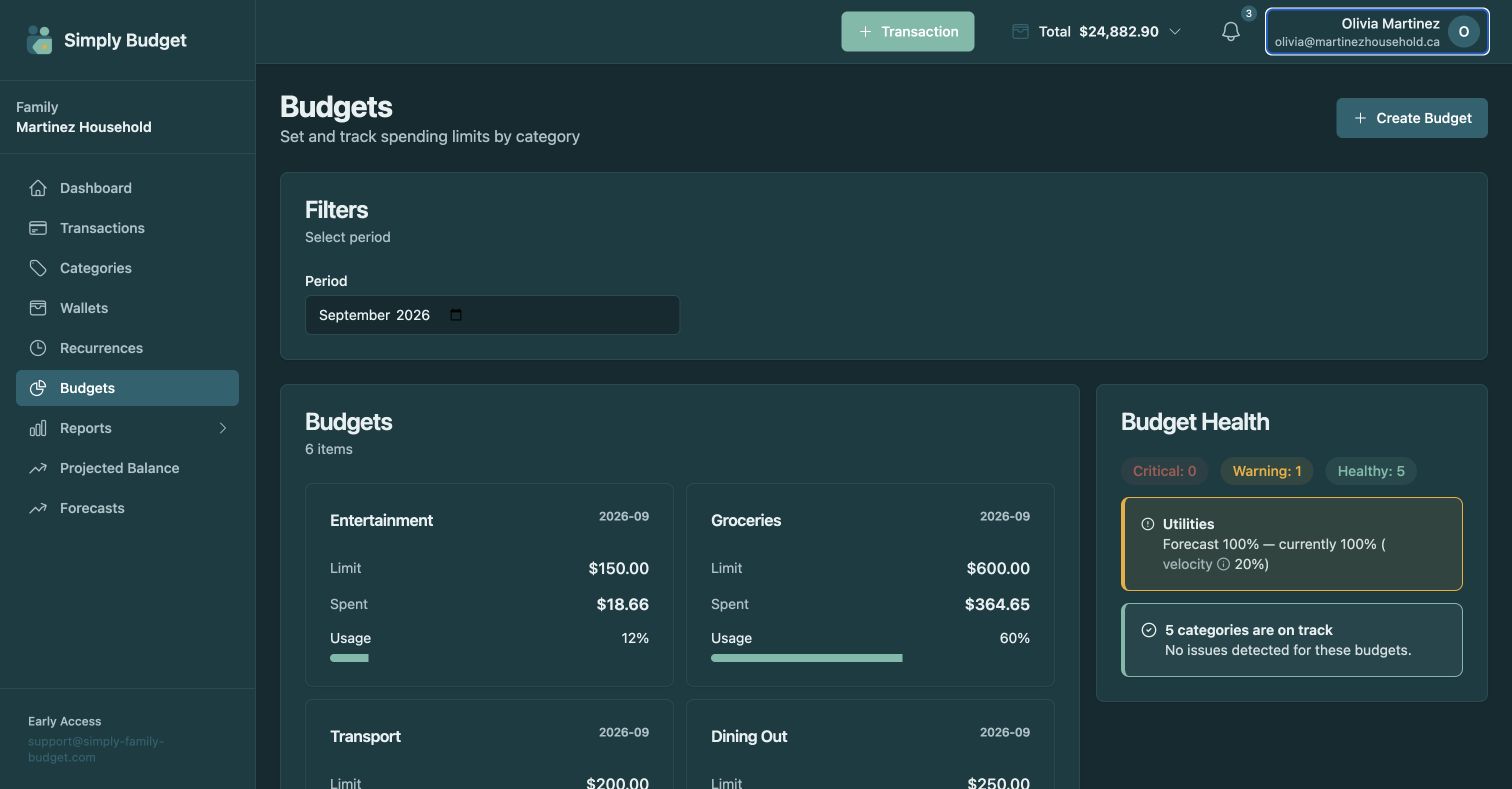This screenshot has height=789, width=1512.
Task: Click the Utilities warning title
Action: (x=1188, y=524)
